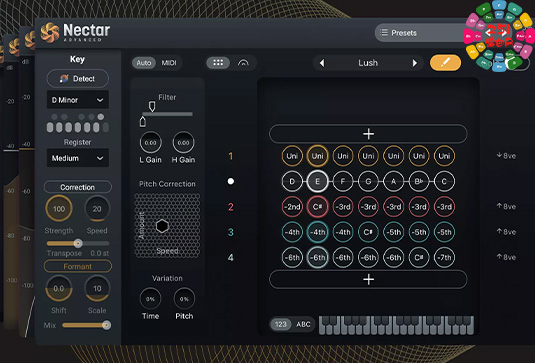Shift voice 1 down an octave
This screenshot has width=535, height=363.
(506, 156)
